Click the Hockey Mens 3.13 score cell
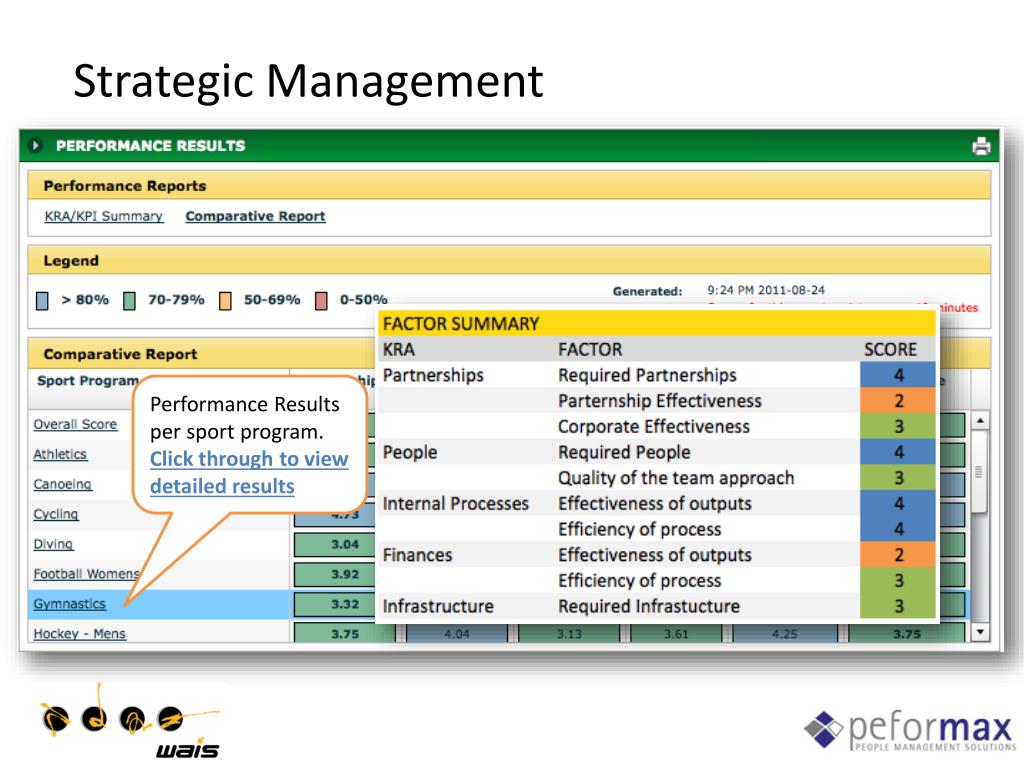The height and width of the screenshot is (768, 1024). coord(569,633)
